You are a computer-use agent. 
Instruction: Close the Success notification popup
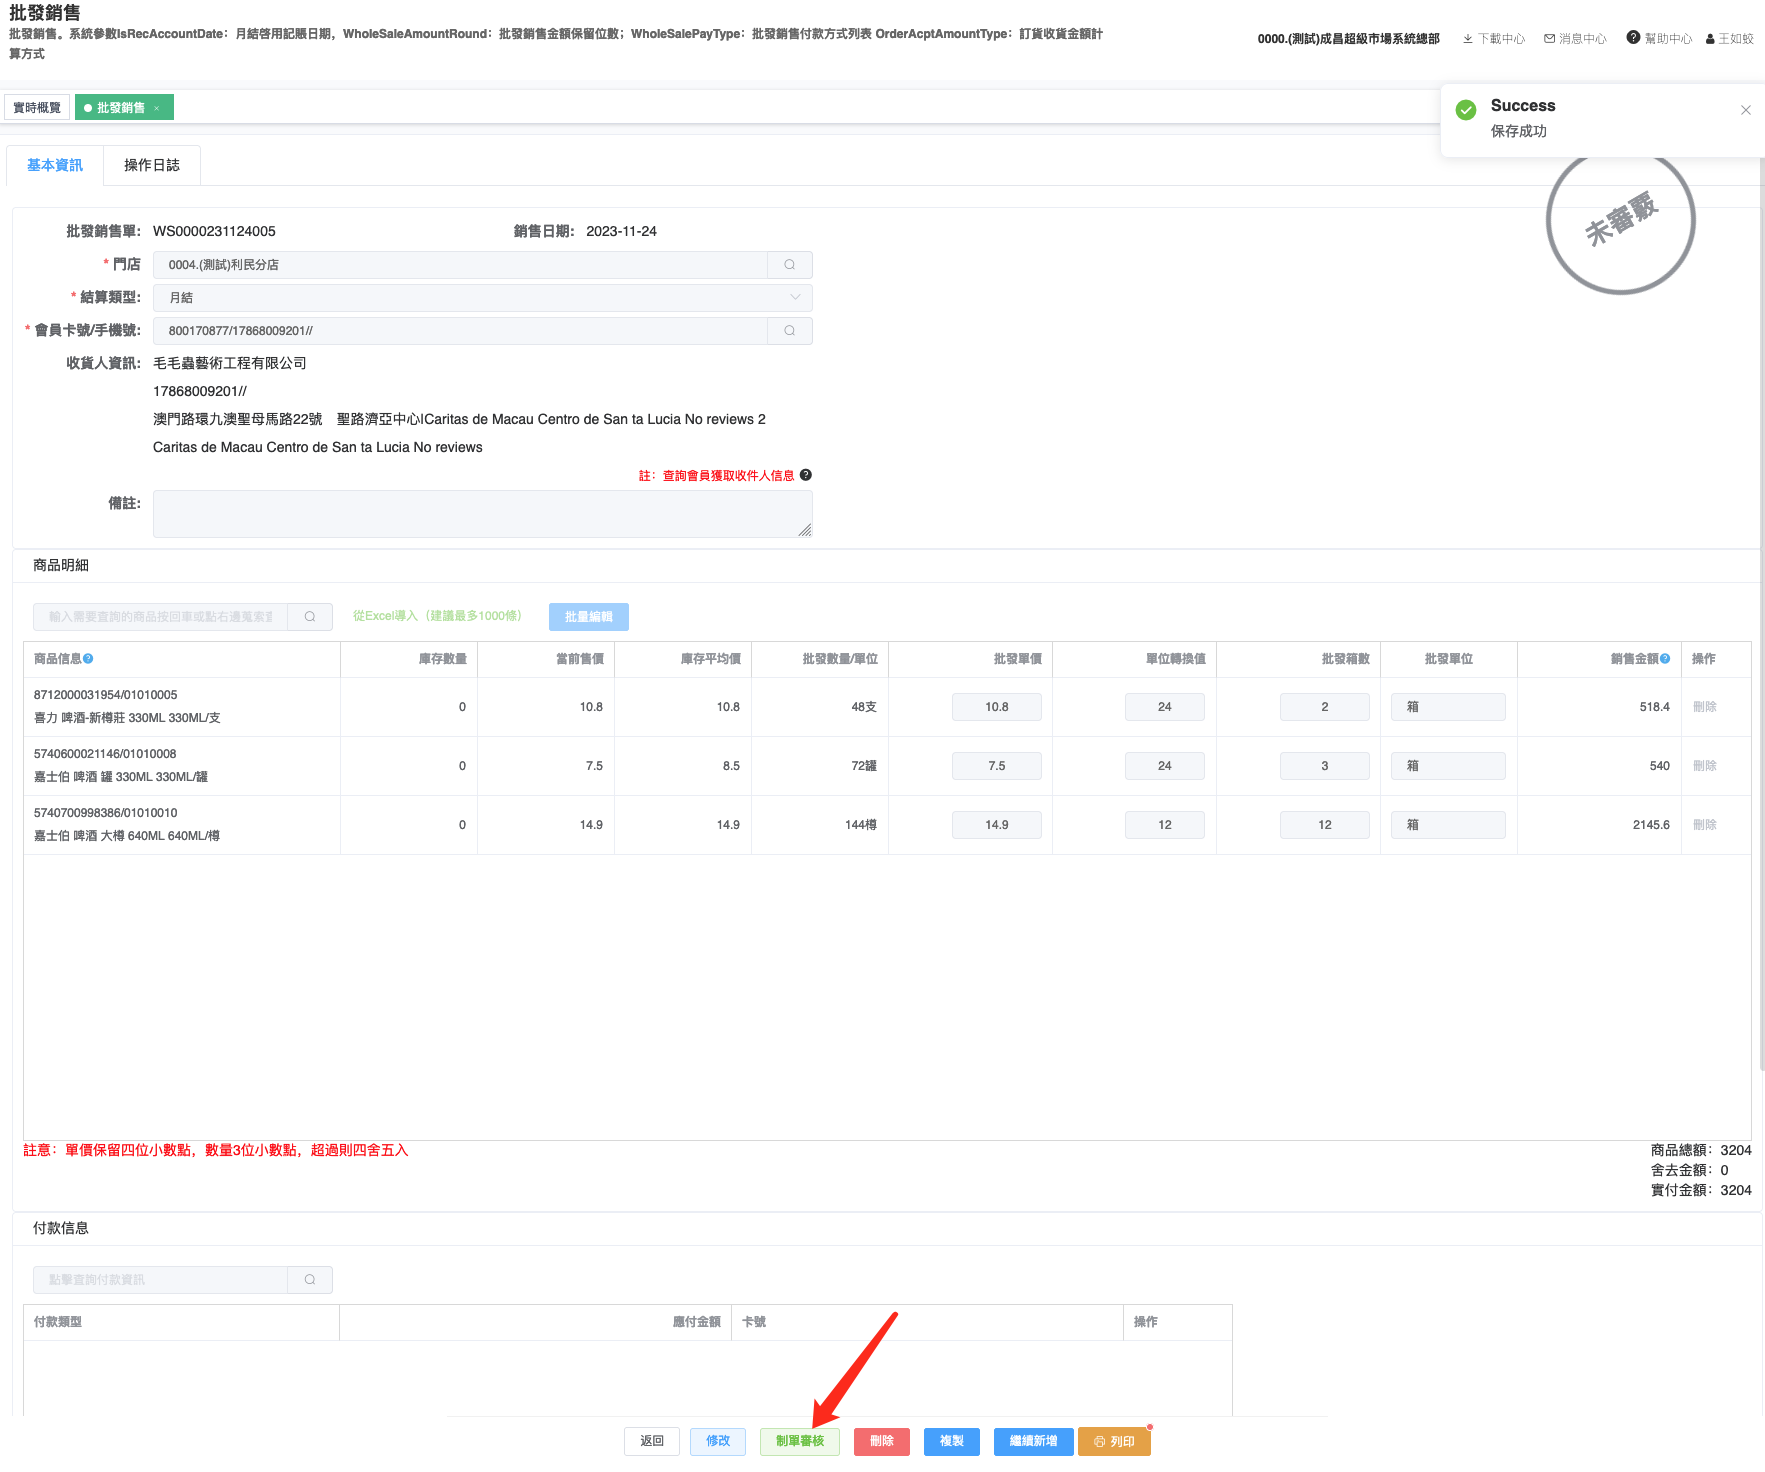(1745, 110)
